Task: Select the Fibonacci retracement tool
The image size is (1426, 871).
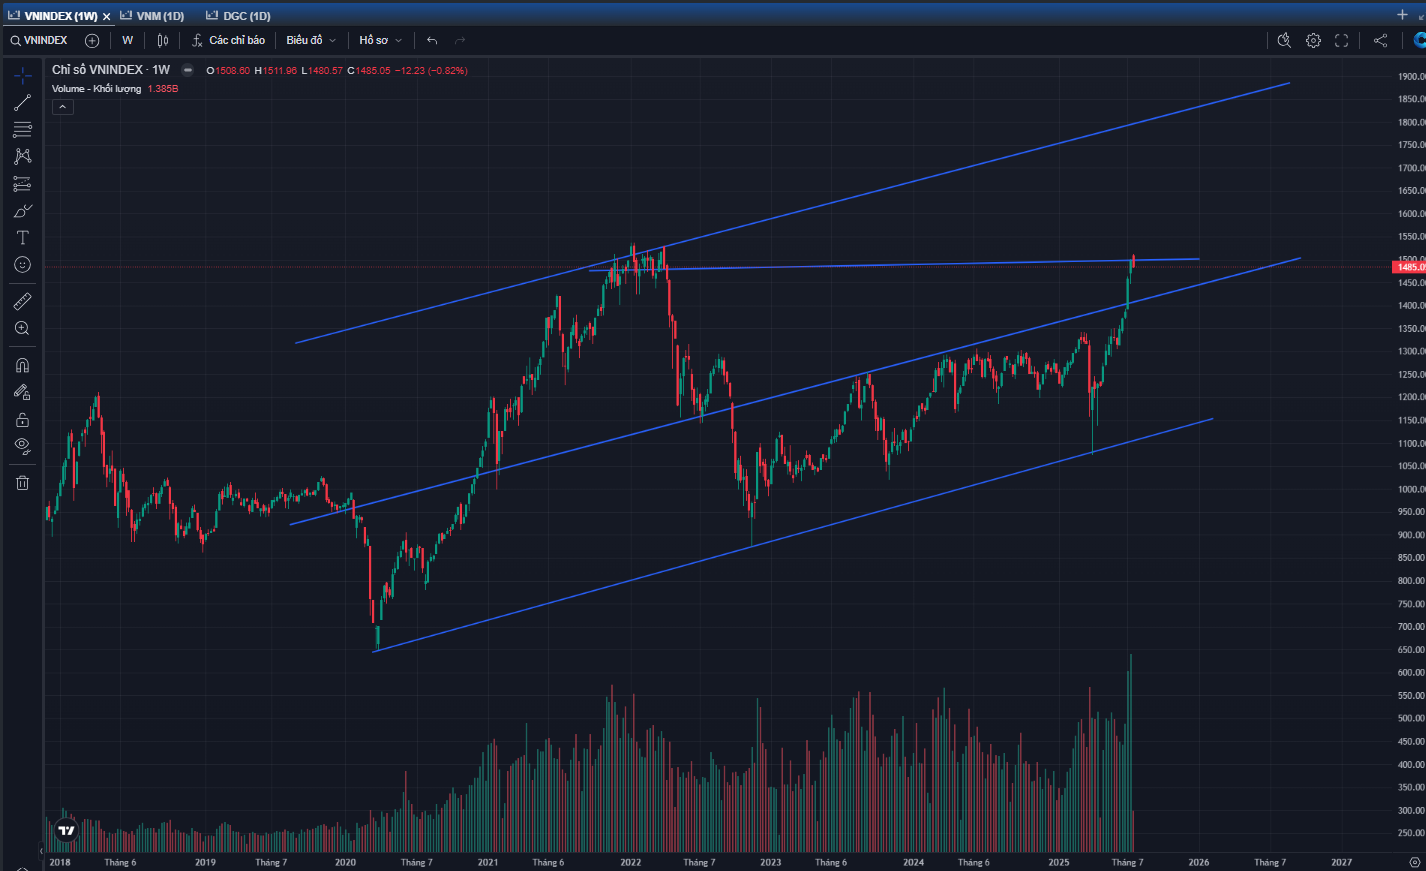Action: (22, 129)
